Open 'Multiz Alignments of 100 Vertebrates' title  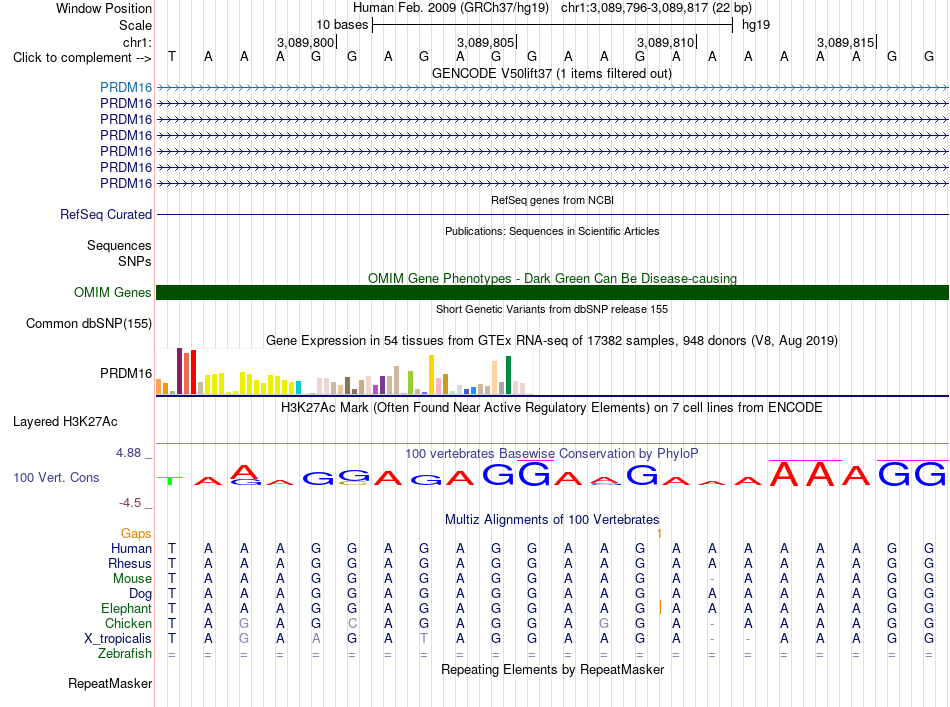[552, 519]
